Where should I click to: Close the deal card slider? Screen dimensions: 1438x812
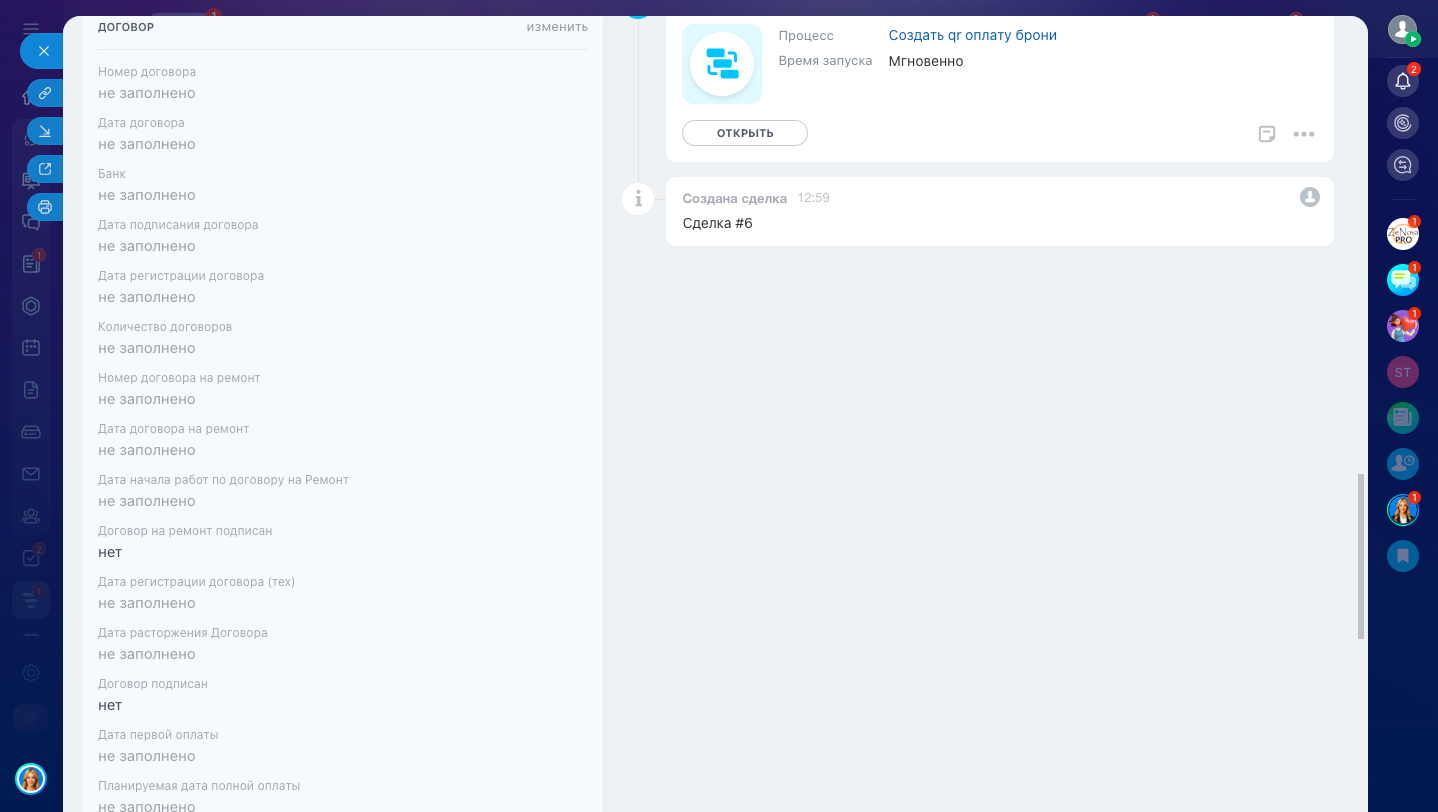tap(42, 51)
